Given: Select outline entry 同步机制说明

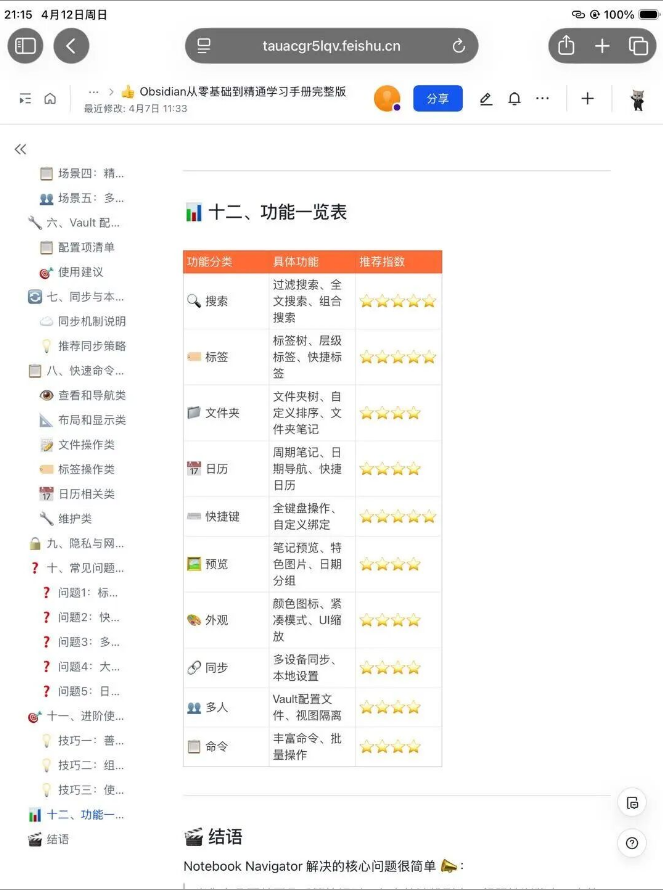Looking at the screenshot, I should pyautogui.click(x=83, y=321).
